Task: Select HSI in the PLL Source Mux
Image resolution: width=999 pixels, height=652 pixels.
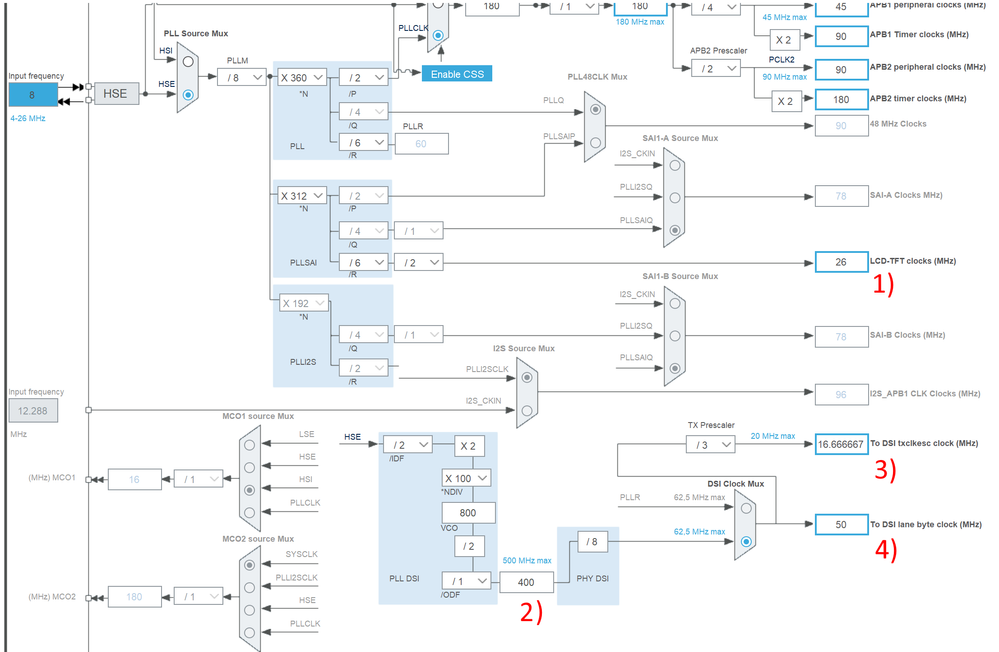Action: (x=188, y=62)
